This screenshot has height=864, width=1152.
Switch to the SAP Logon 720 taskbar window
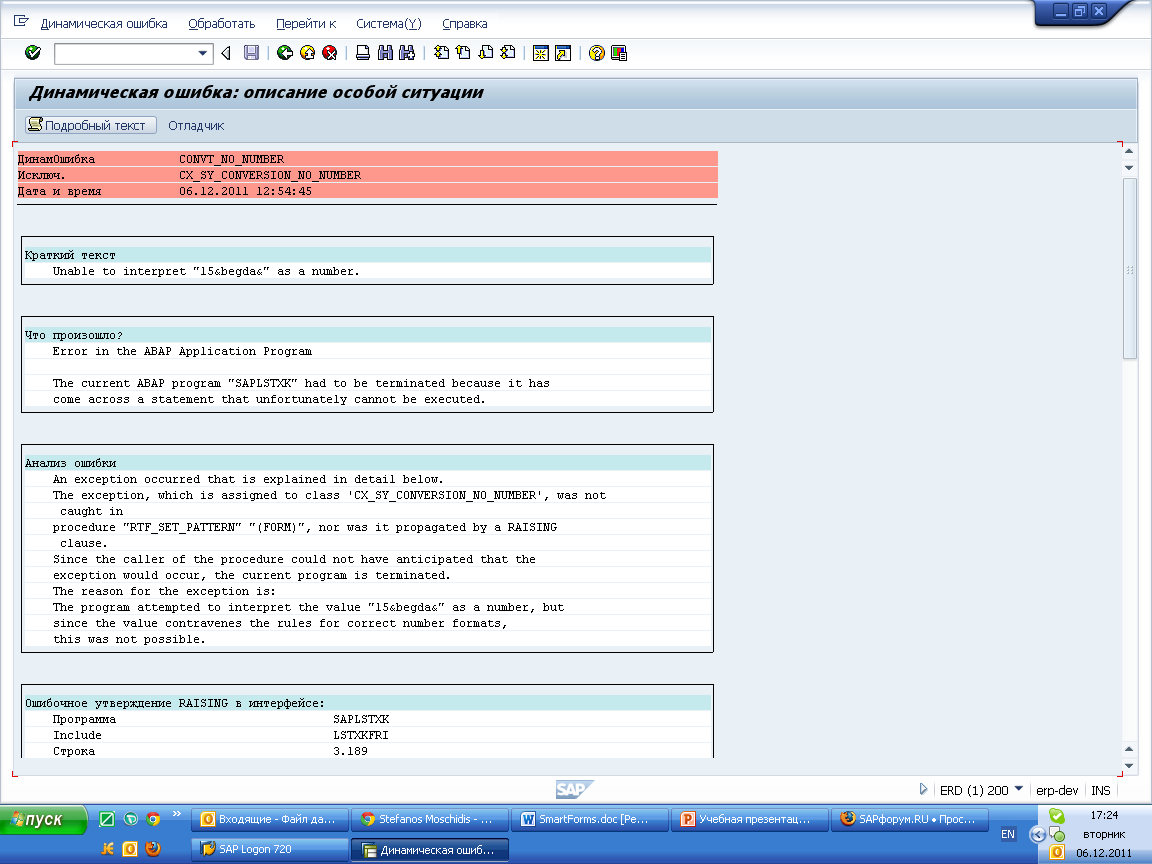pos(269,849)
